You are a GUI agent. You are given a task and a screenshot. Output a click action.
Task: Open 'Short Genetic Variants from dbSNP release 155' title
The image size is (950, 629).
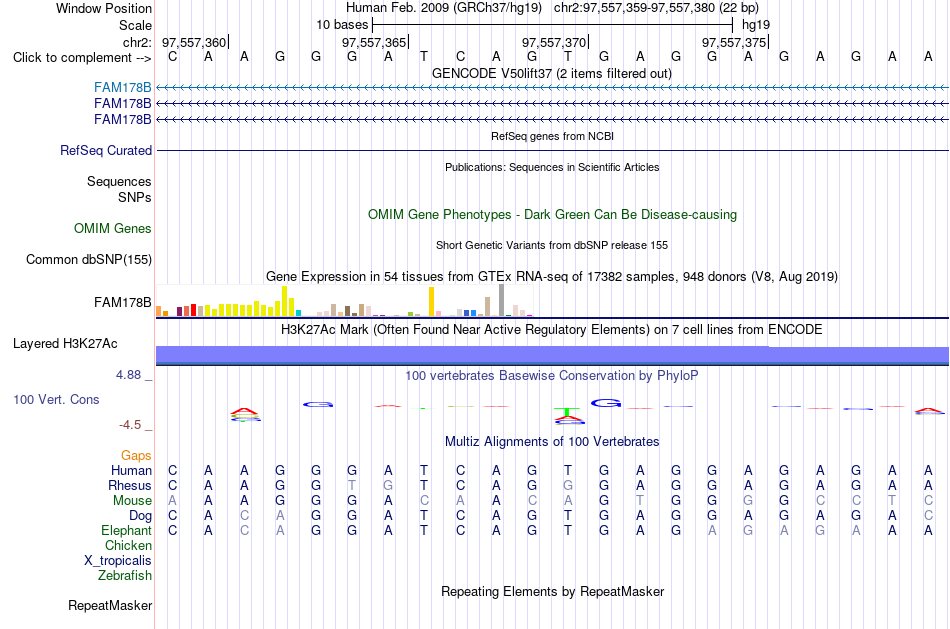pos(552,245)
